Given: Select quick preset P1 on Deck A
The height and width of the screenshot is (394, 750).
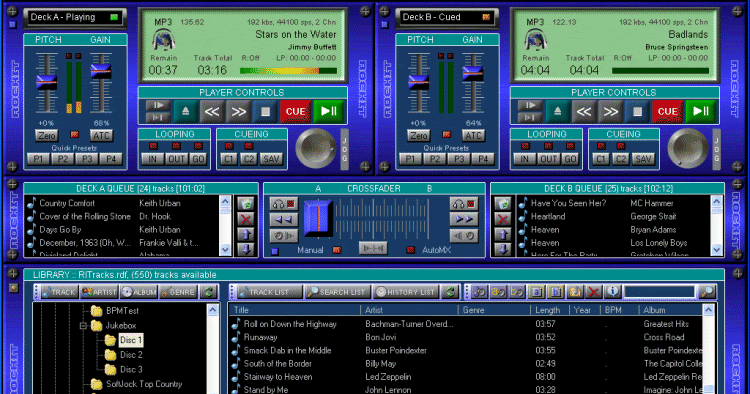Looking at the screenshot, I should pyautogui.click(x=38, y=159).
